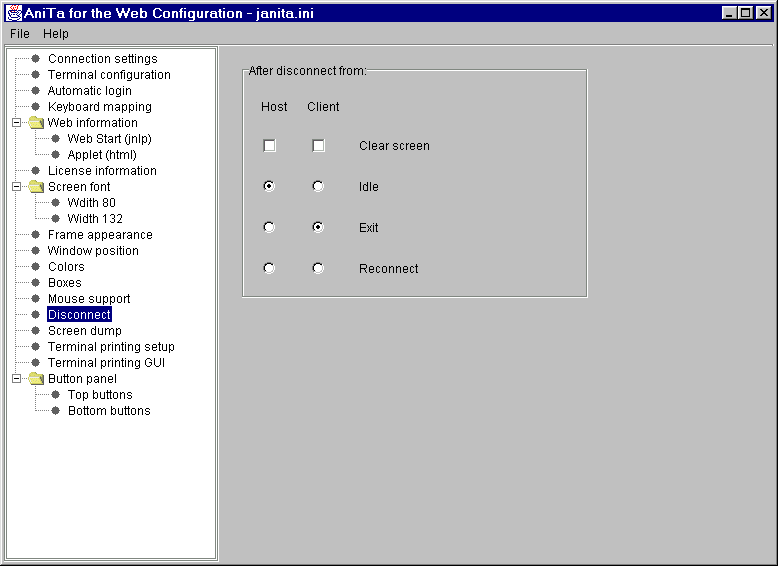Open the Boxes settings

(x=65, y=283)
